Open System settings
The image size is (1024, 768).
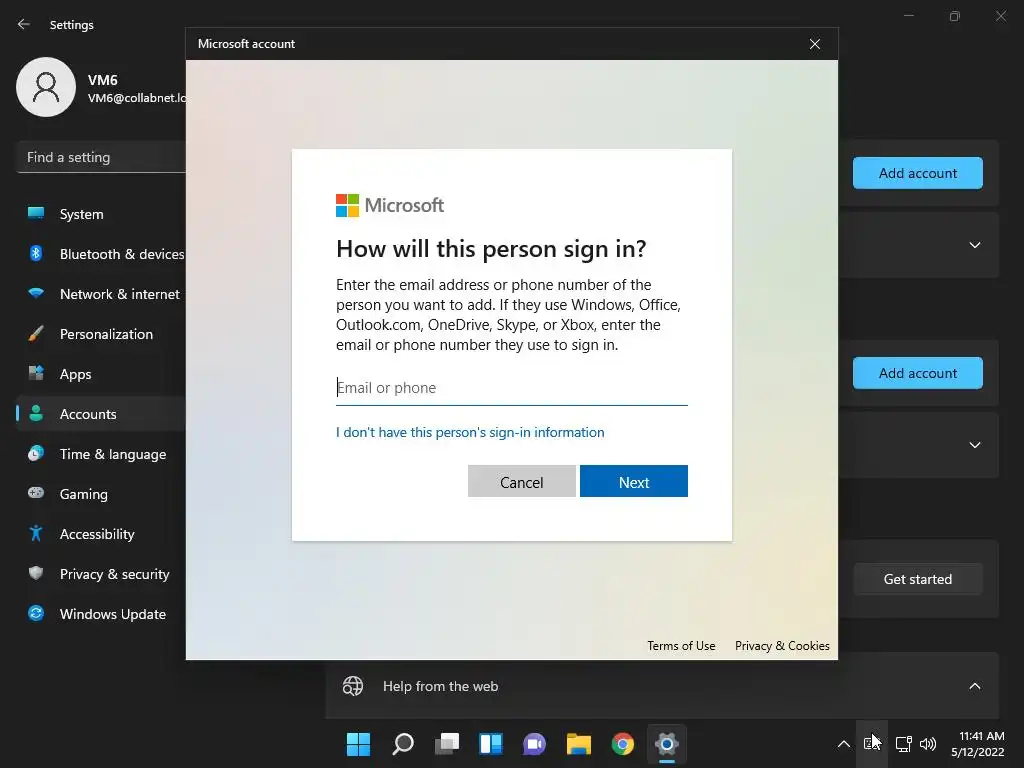[101, 214]
